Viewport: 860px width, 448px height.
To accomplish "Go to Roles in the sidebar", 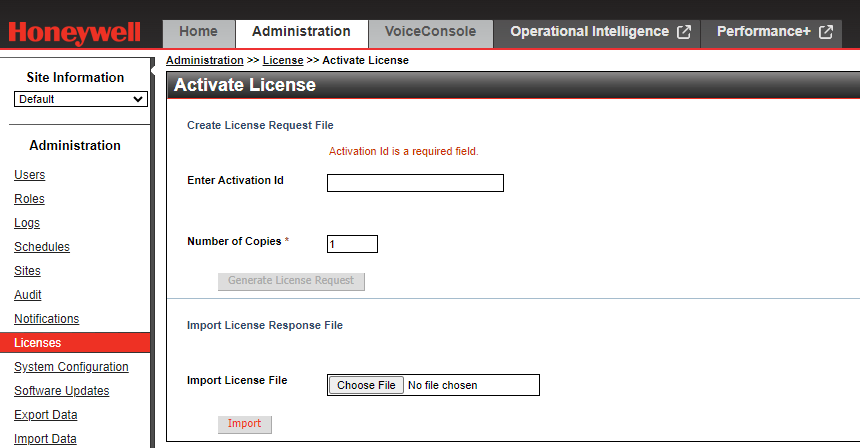I will tap(29, 199).
